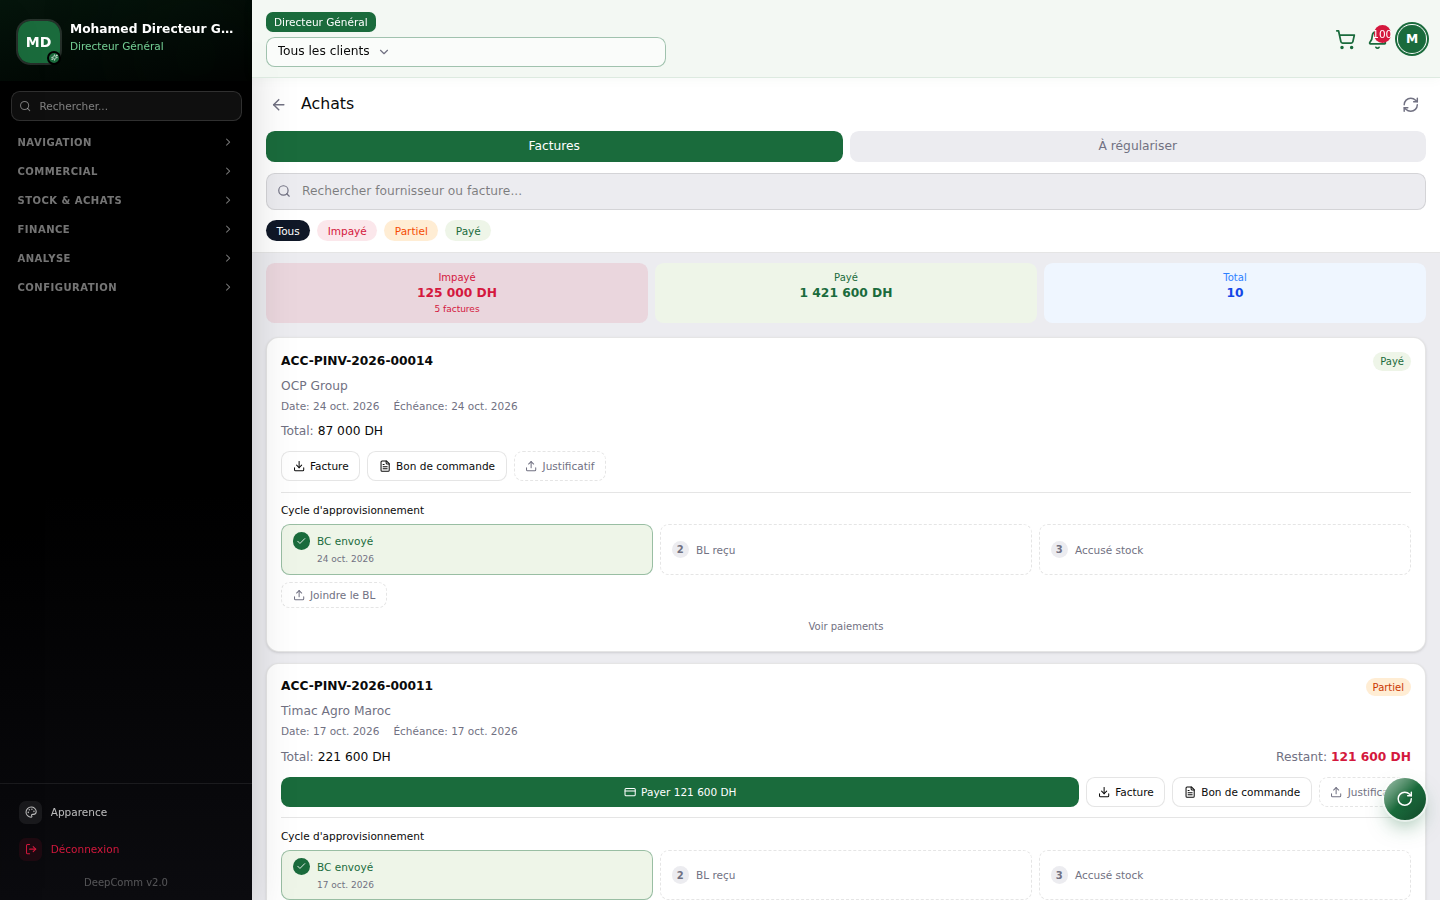Filter invoices by Impayé chip
Screen dimensions: 1440x900
(x=347, y=231)
